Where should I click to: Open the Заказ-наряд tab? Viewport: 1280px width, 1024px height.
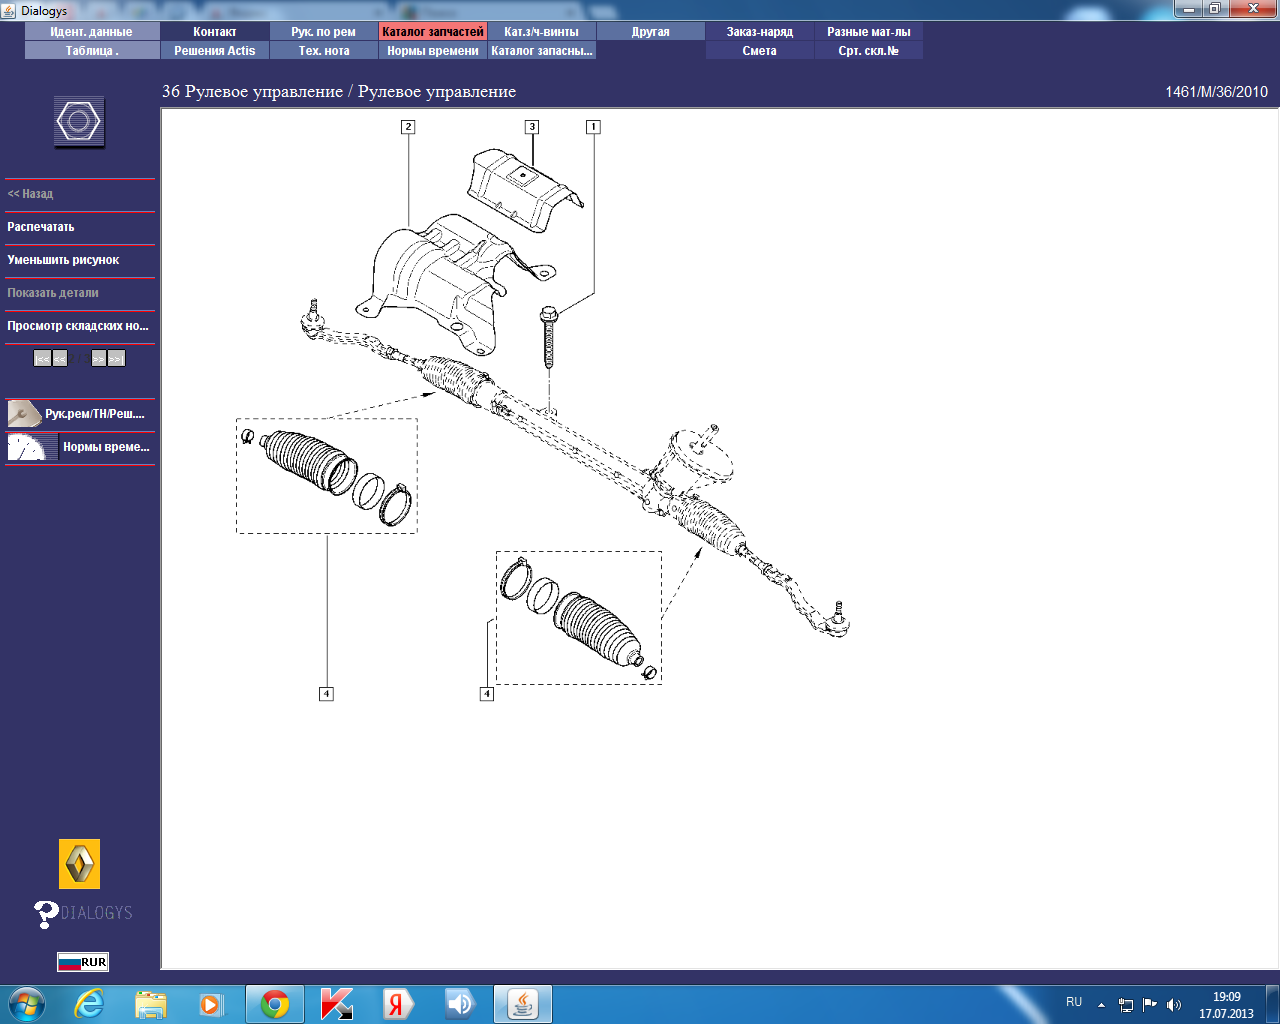coord(760,32)
